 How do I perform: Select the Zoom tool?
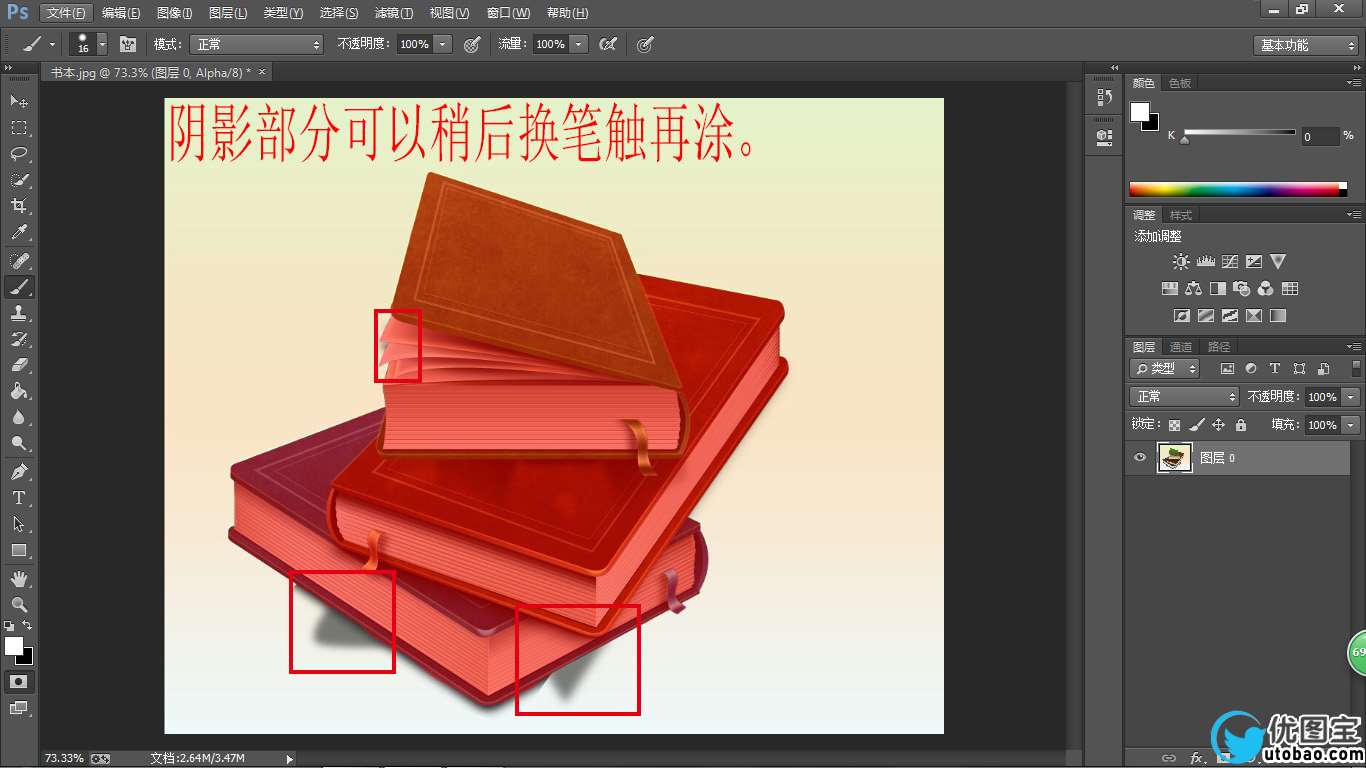pyautogui.click(x=19, y=605)
